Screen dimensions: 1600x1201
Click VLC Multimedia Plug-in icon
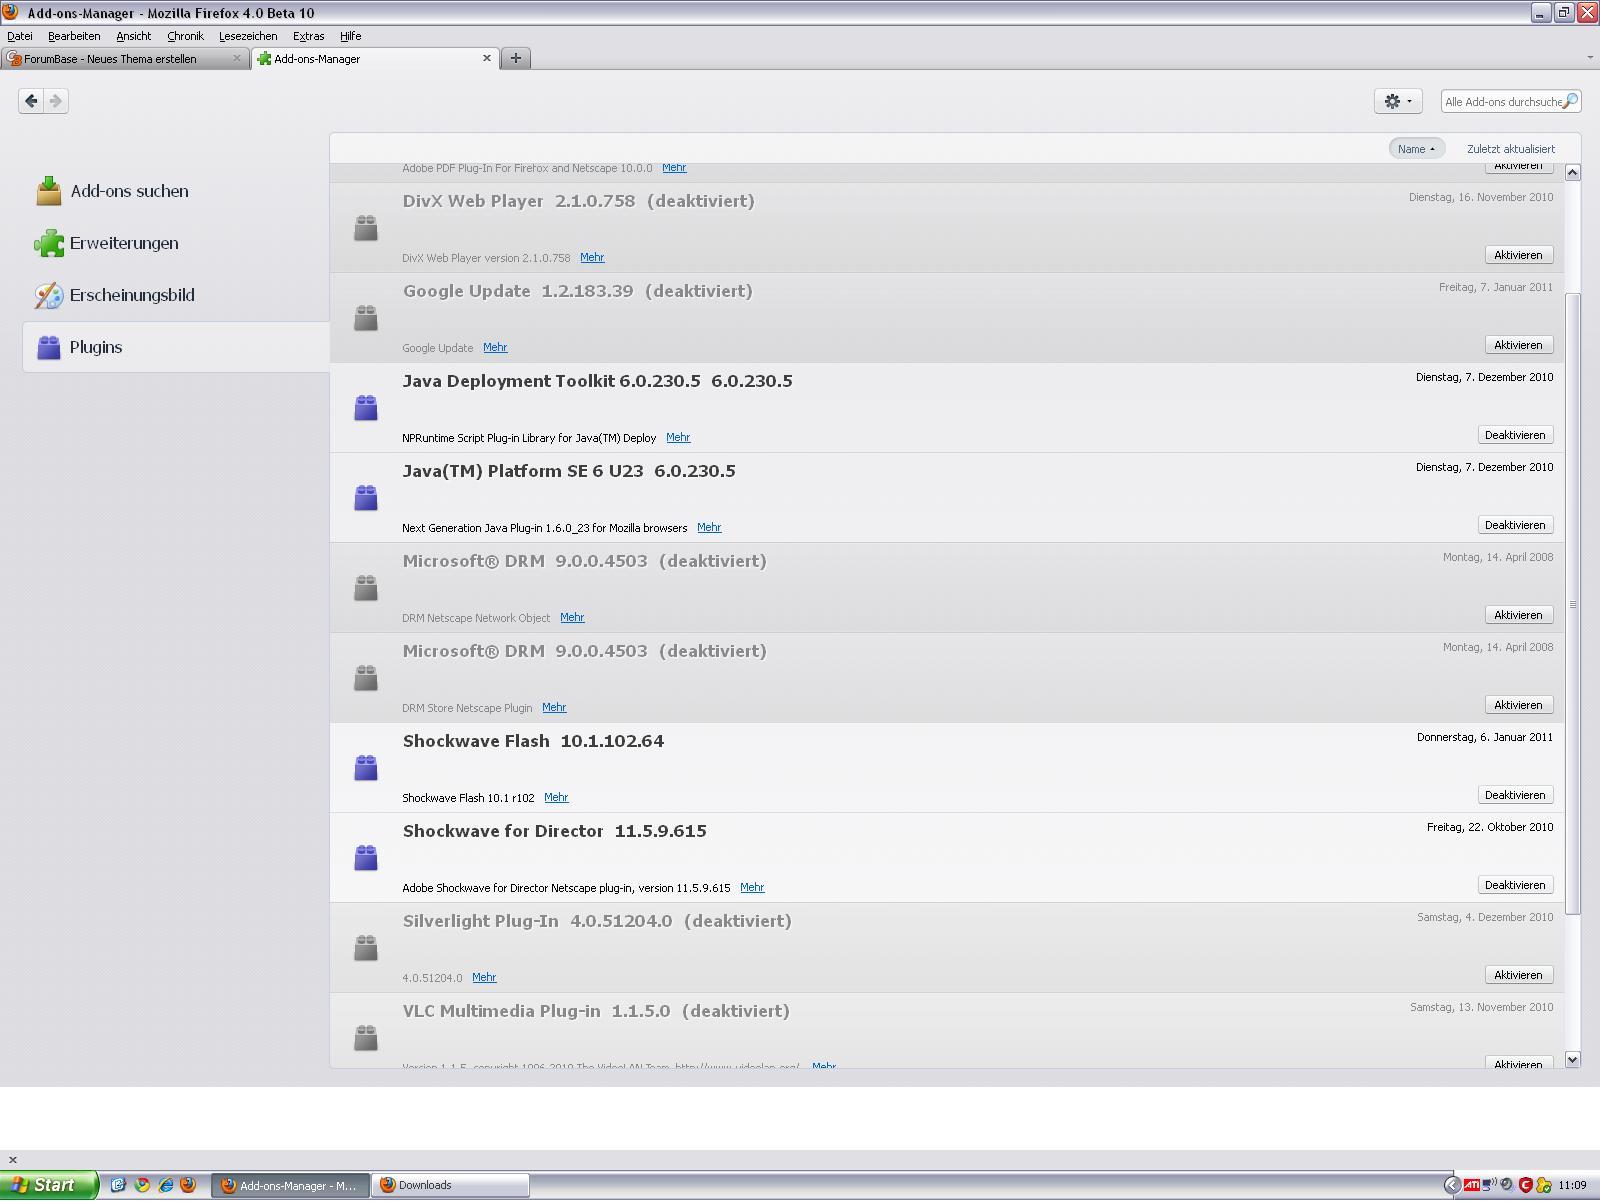click(x=366, y=1037)
